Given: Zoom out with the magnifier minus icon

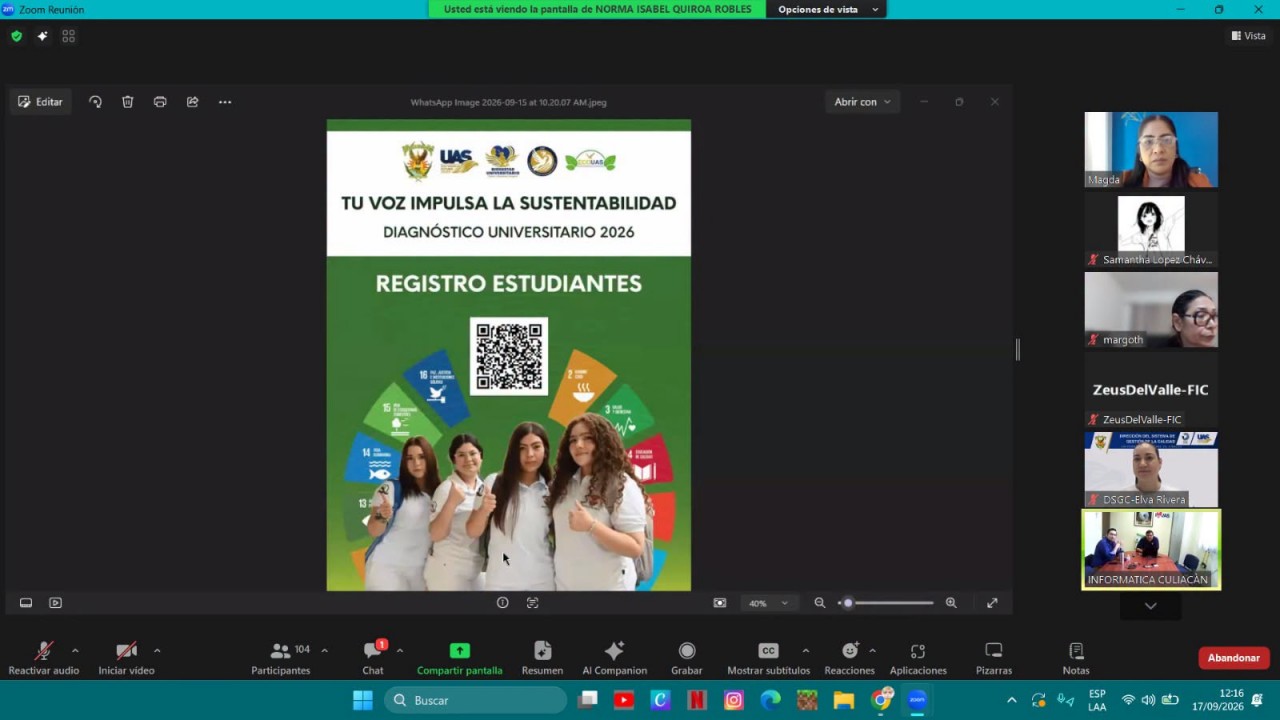Looking at the screenshot, I should [820, 603].
